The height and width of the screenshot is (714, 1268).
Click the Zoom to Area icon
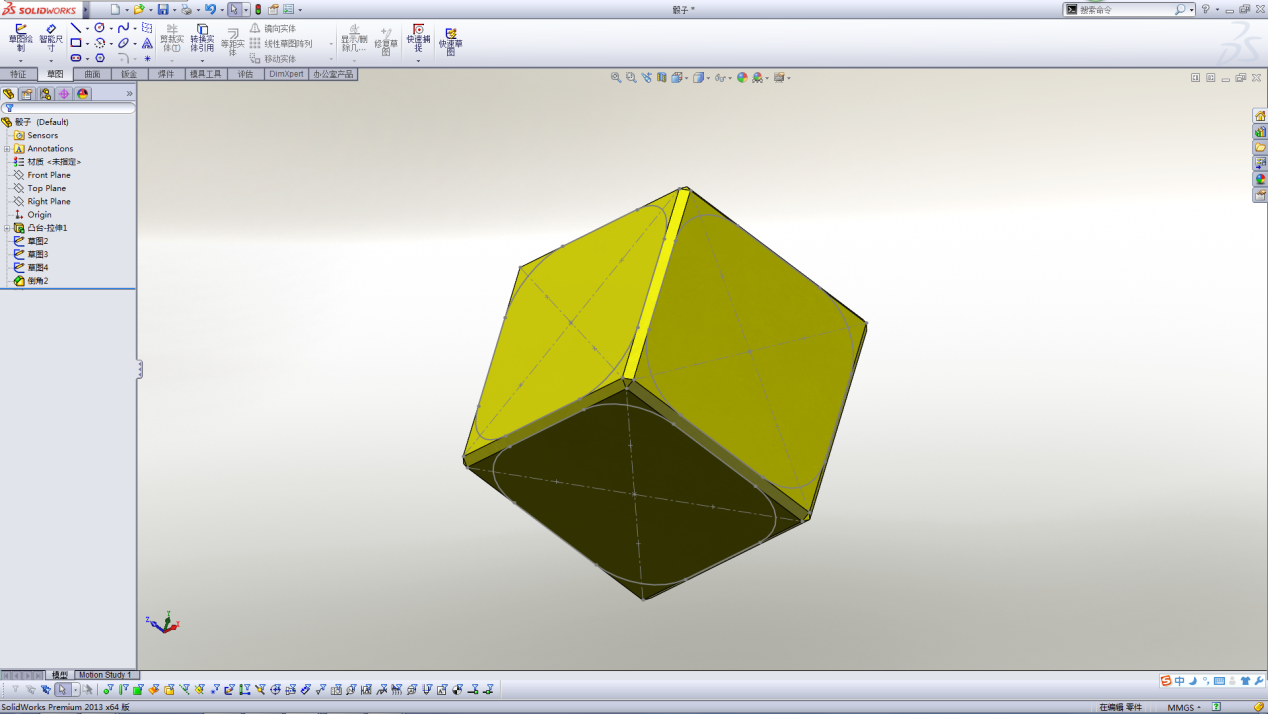pyautogui.click(x=631, y=77)
